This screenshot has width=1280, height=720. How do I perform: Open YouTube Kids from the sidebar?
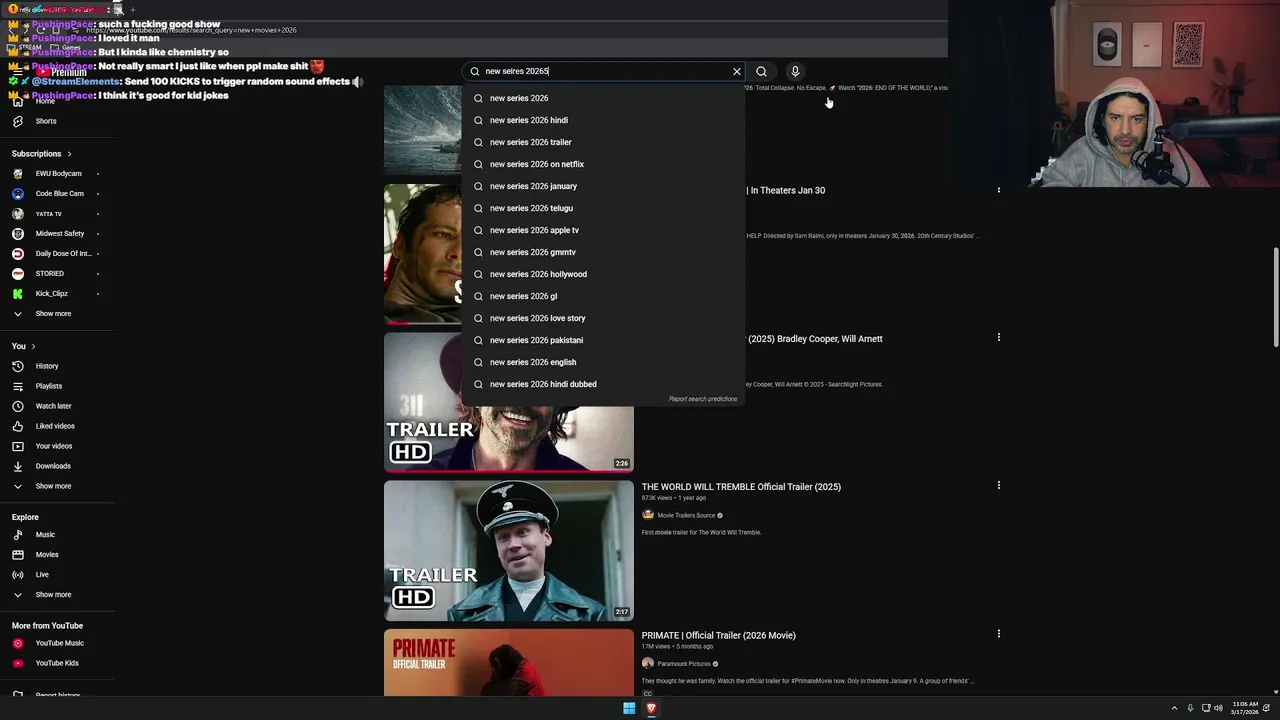coord(56,663)
